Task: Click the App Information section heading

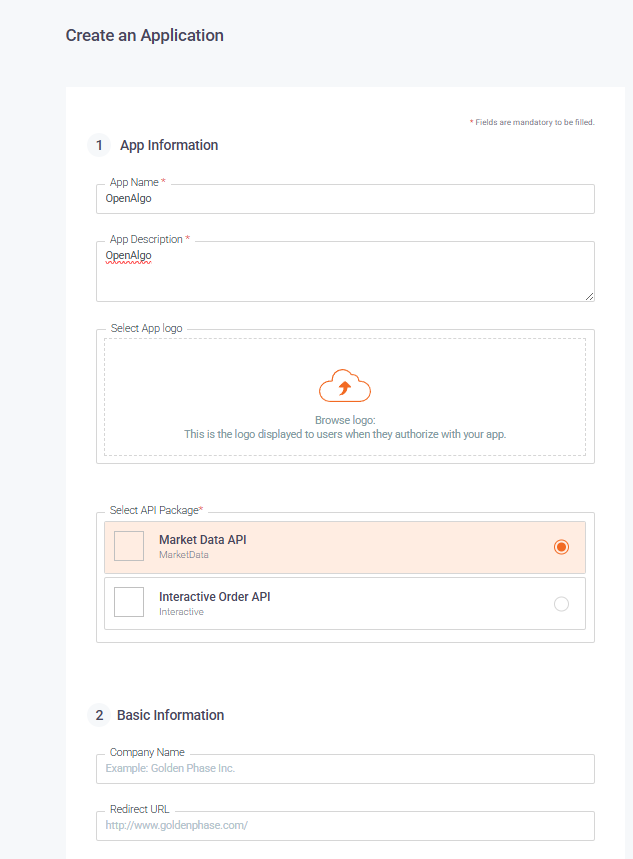Action: pos(169,145)
